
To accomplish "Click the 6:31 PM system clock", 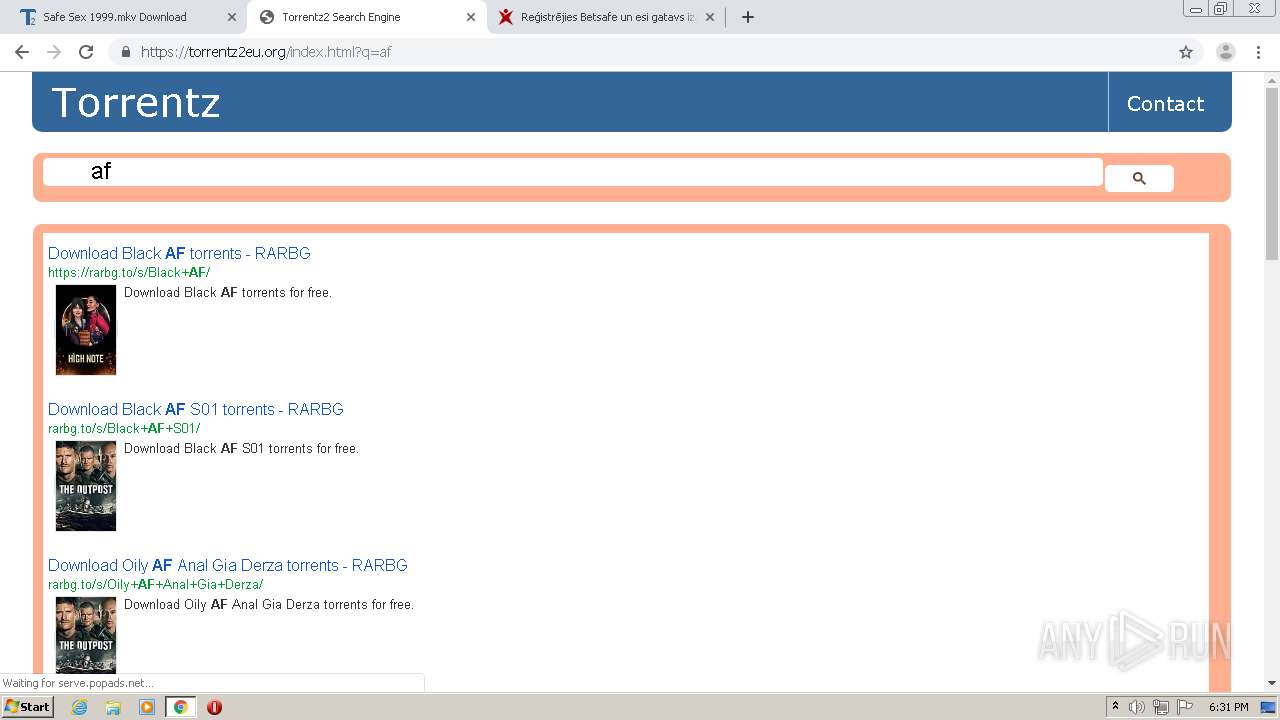I will point(1228,707).
